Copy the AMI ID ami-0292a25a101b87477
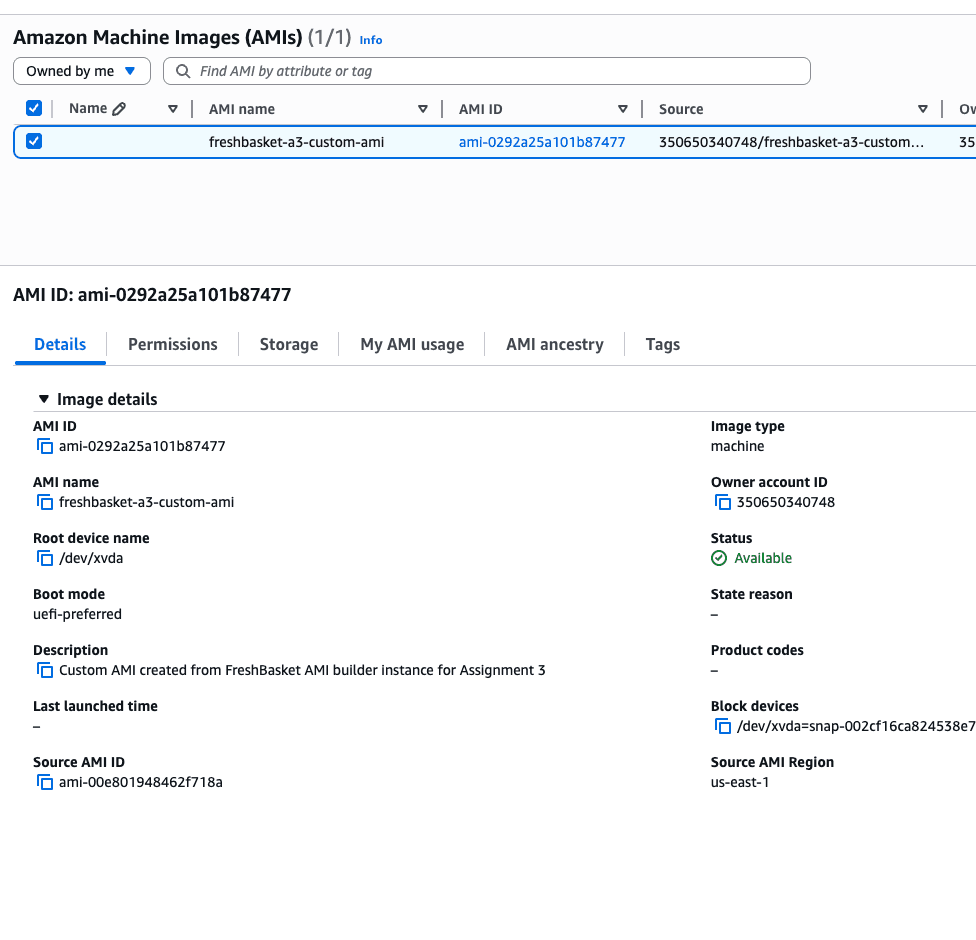The image size is (976, 940). 45,446
